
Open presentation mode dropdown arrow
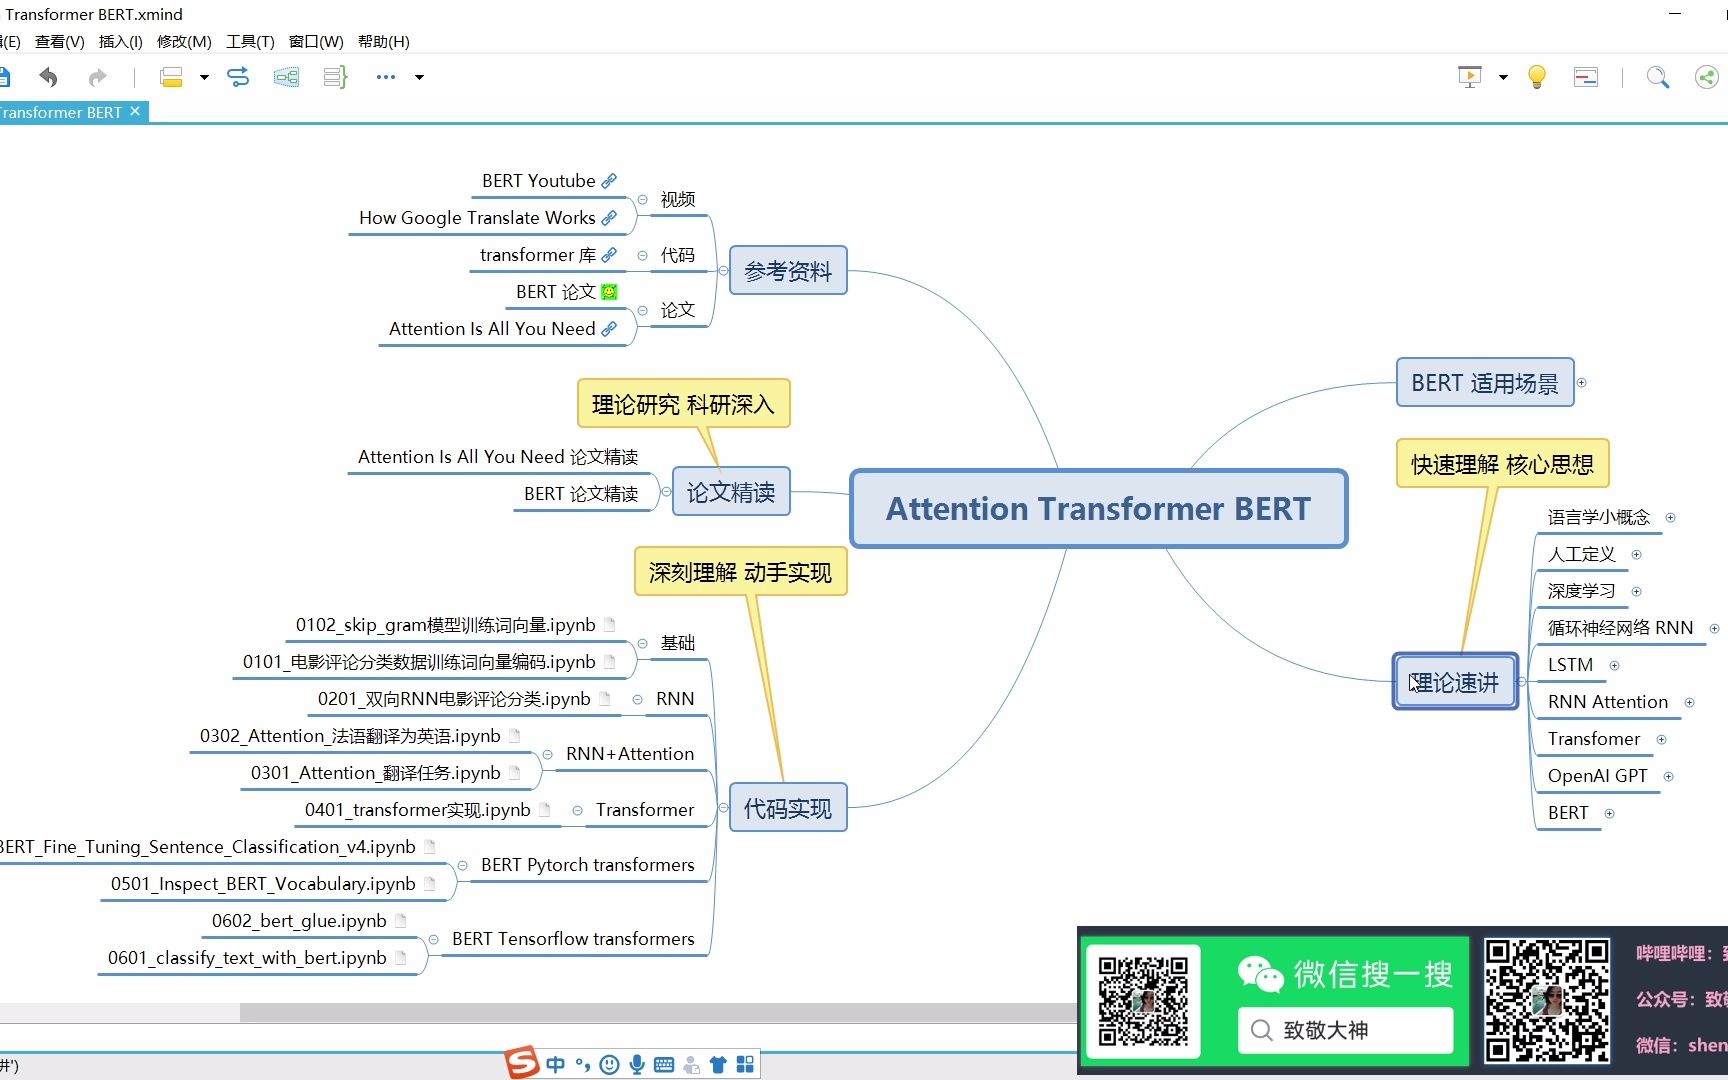[x=1503, y=77]
